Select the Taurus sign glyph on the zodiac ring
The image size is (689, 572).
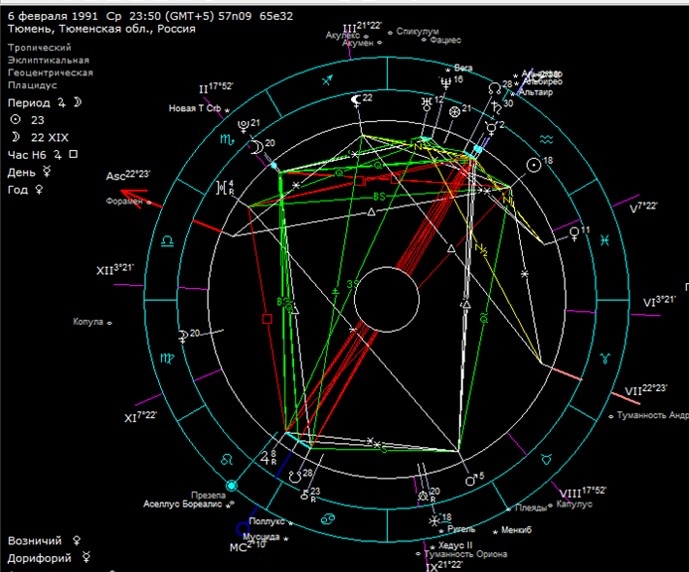pyautogui.click(x=547, y=459)
